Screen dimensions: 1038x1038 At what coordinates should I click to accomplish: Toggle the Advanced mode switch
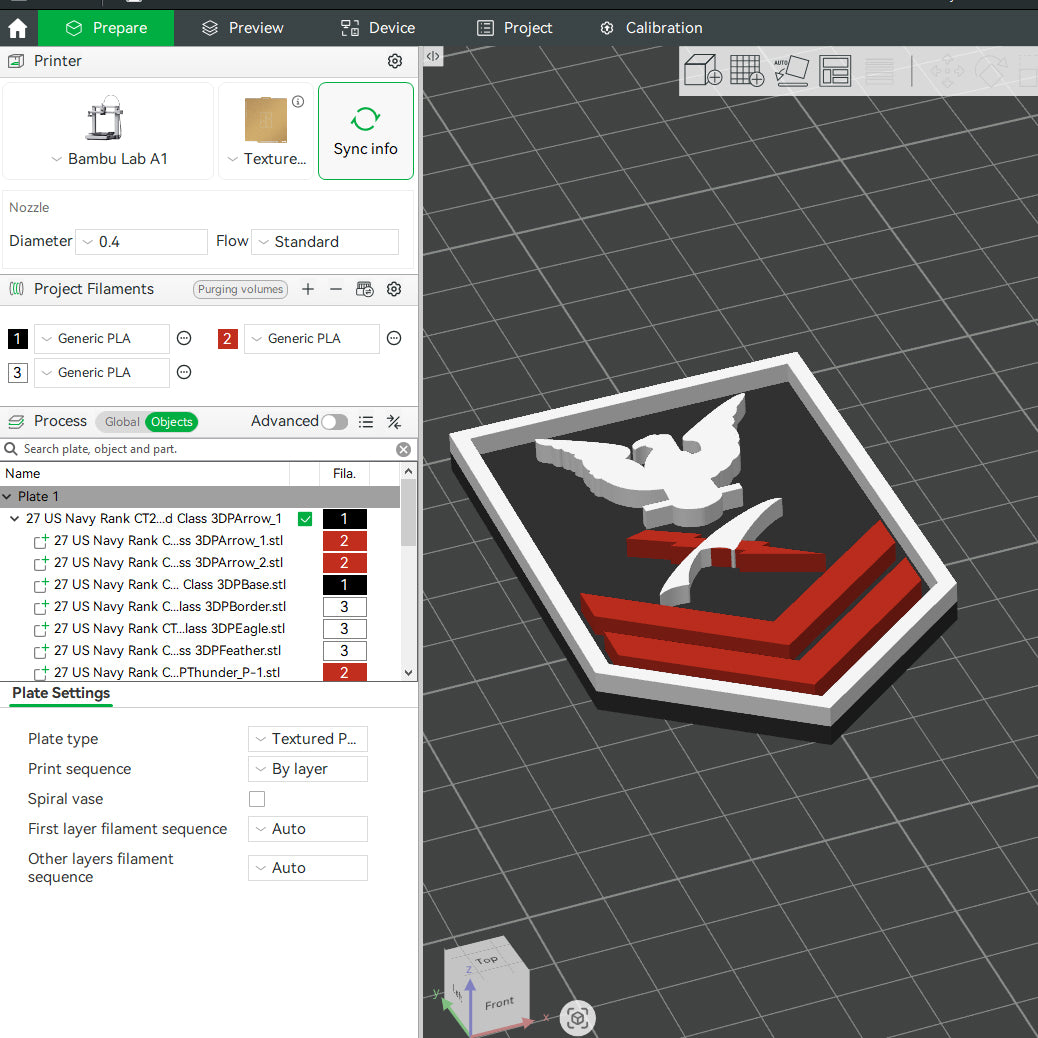(334, 422)
